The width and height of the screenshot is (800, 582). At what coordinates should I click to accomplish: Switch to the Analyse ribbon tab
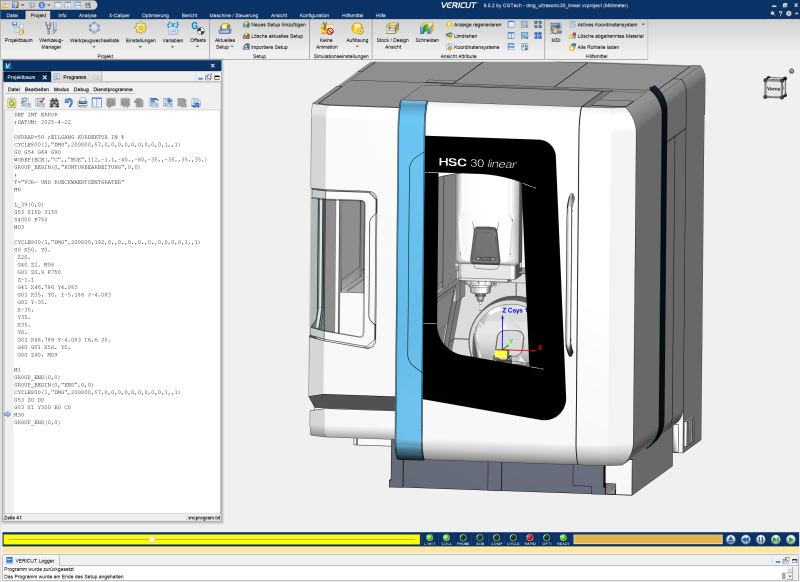[x=88, y=15]
